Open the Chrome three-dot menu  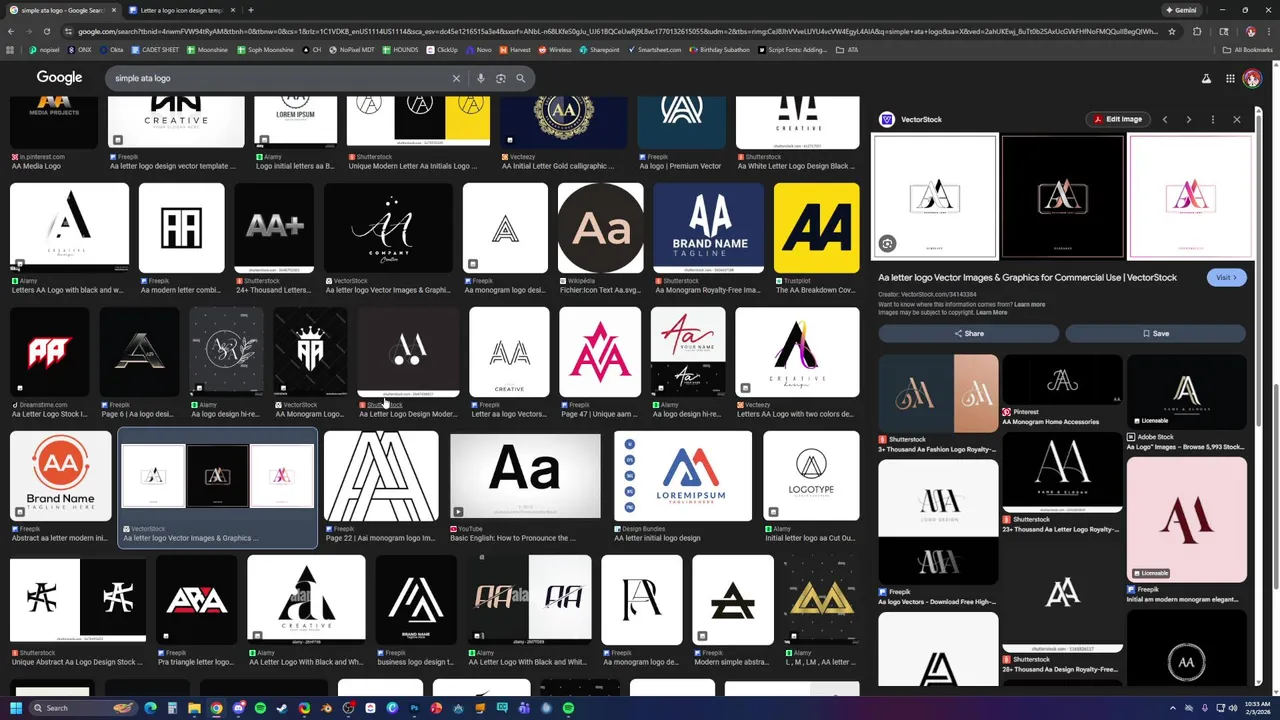click(x=1268, y=31)
